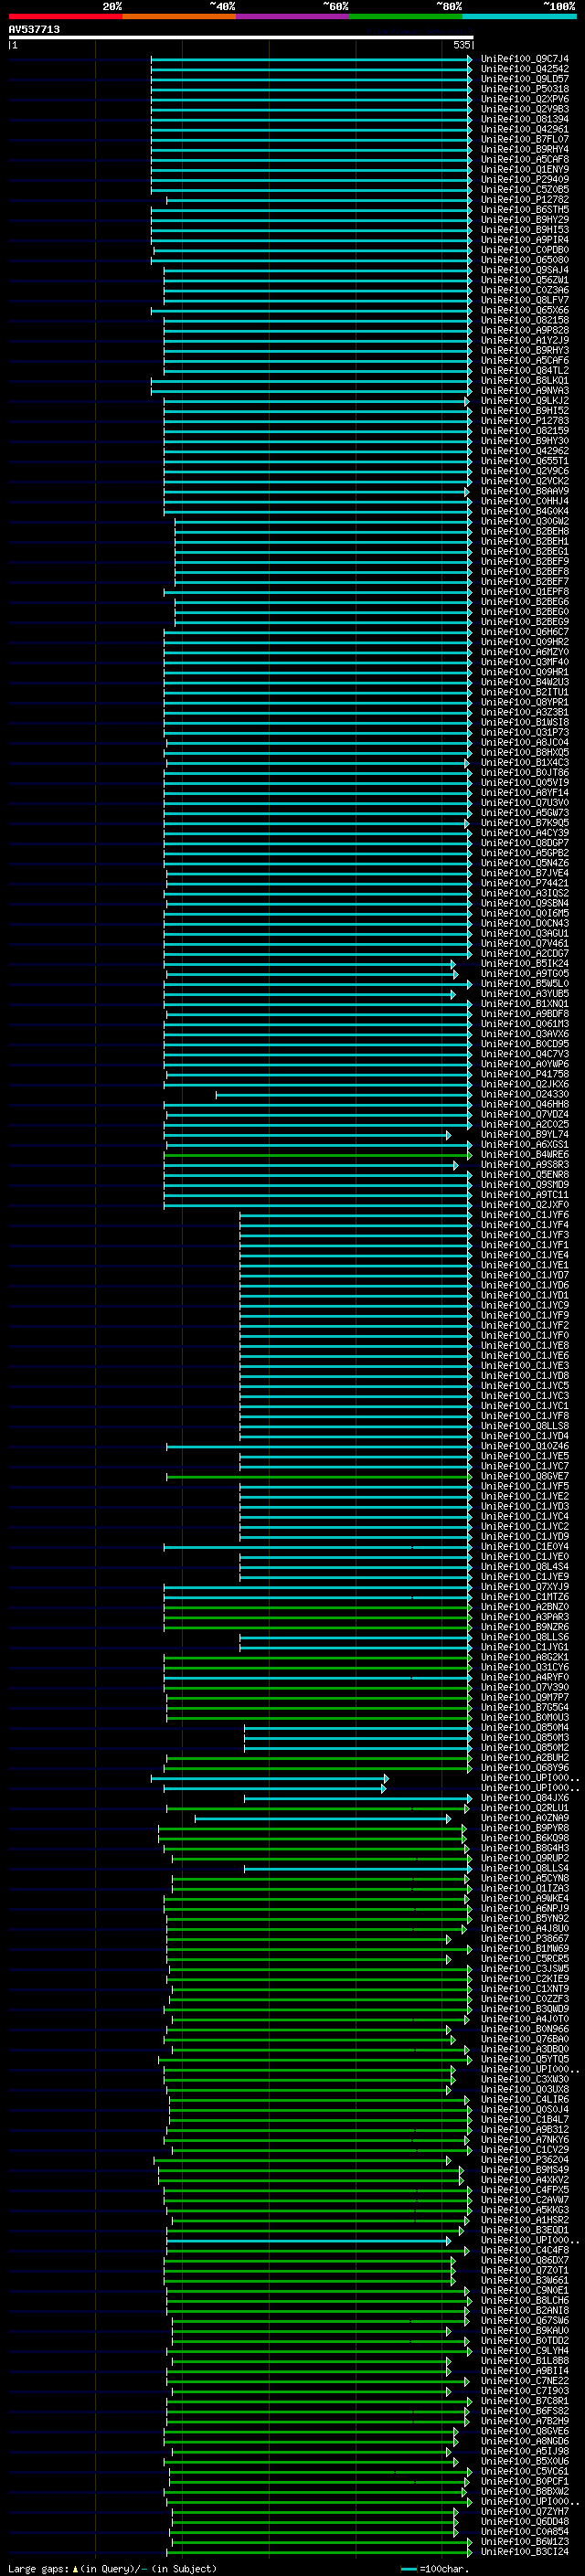Click the alignment bar for UniRef100_C1JYF6
The image size is (585, 2576).
coord(355,1215)
